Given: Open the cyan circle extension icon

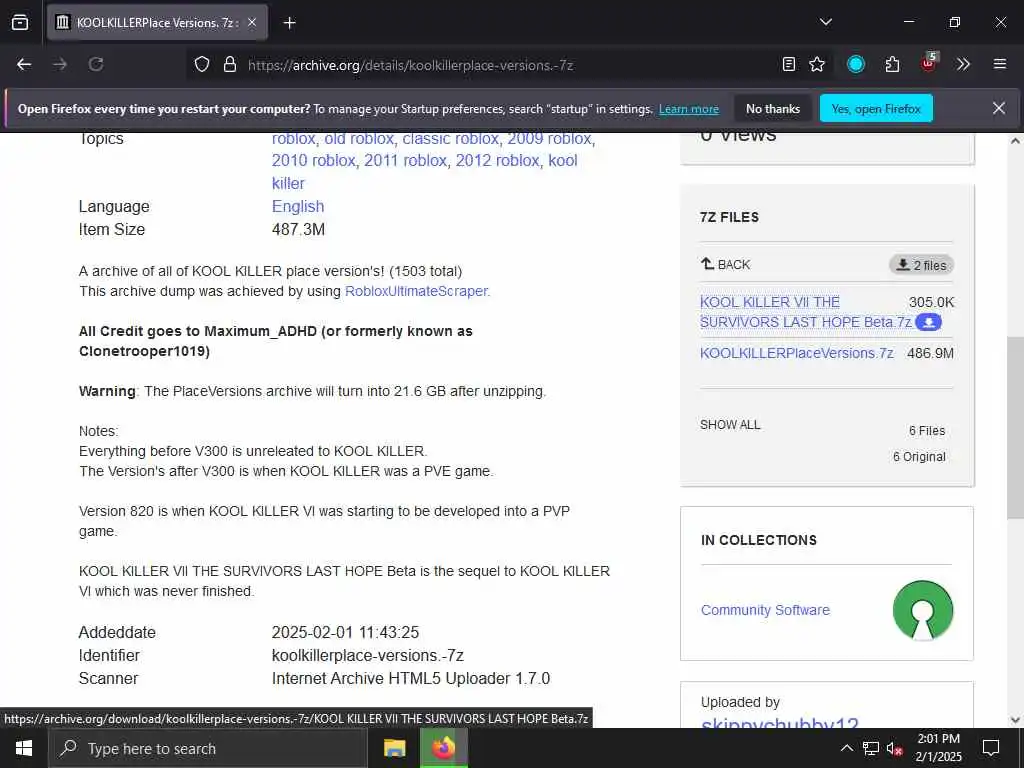Looking at the screenshot, I should [856, 64].
